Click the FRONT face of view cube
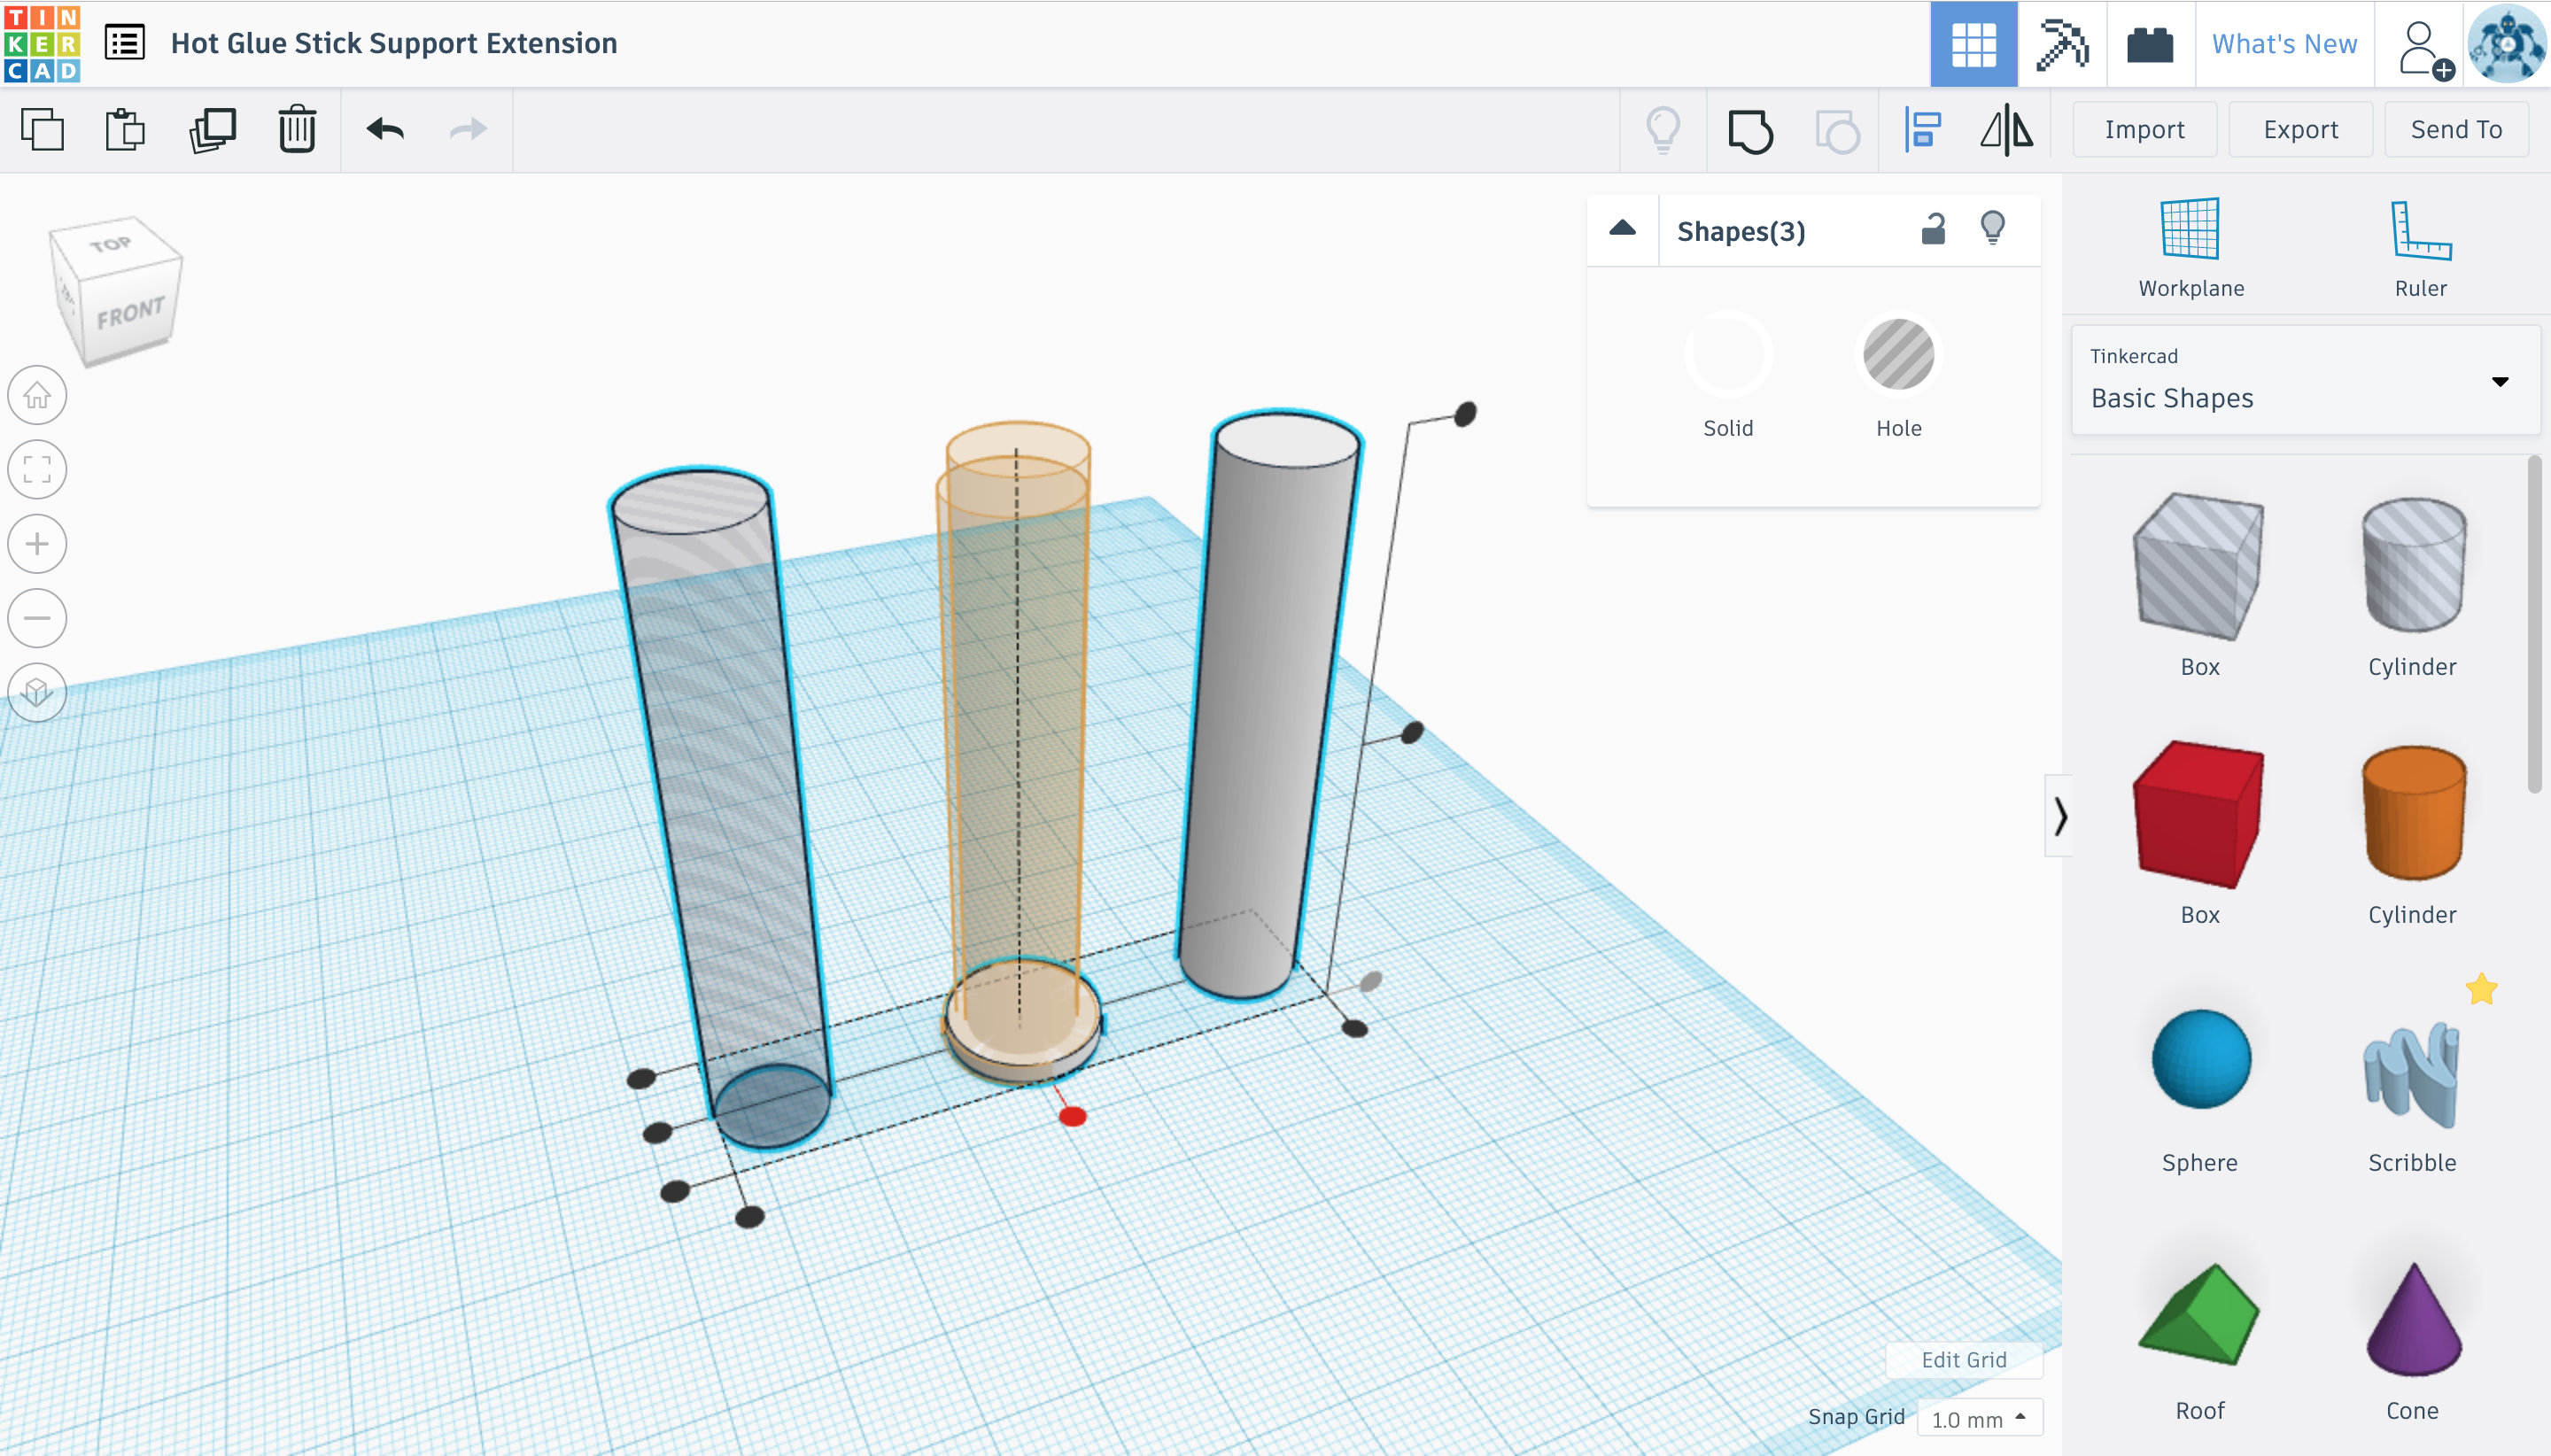Screen dimensions: 2551x1456 click(x=130, y=315)
